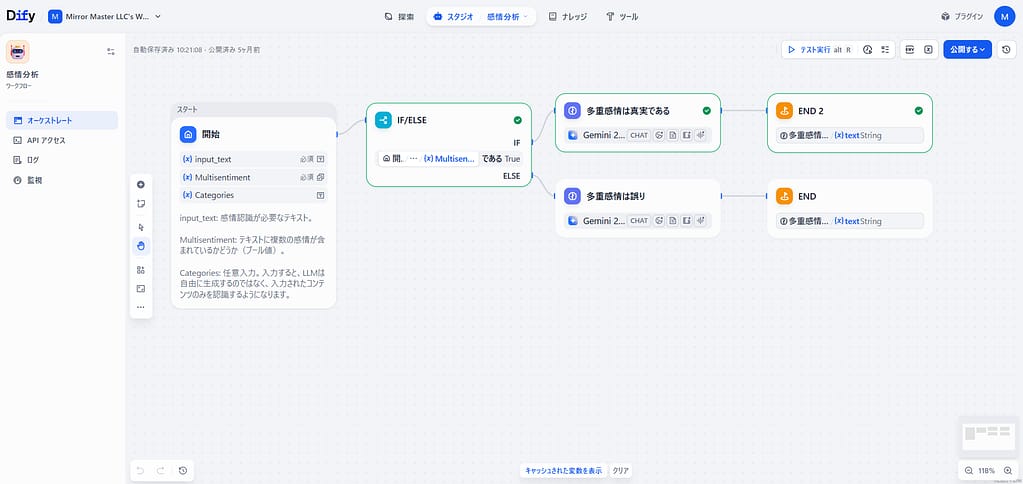Open the version history clock icon

1005,49
